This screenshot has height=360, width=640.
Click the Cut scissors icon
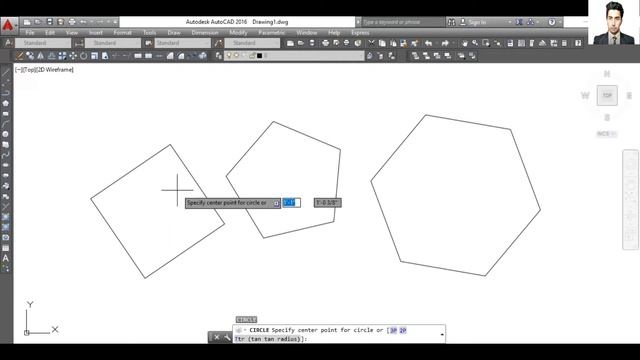point(371,43)
